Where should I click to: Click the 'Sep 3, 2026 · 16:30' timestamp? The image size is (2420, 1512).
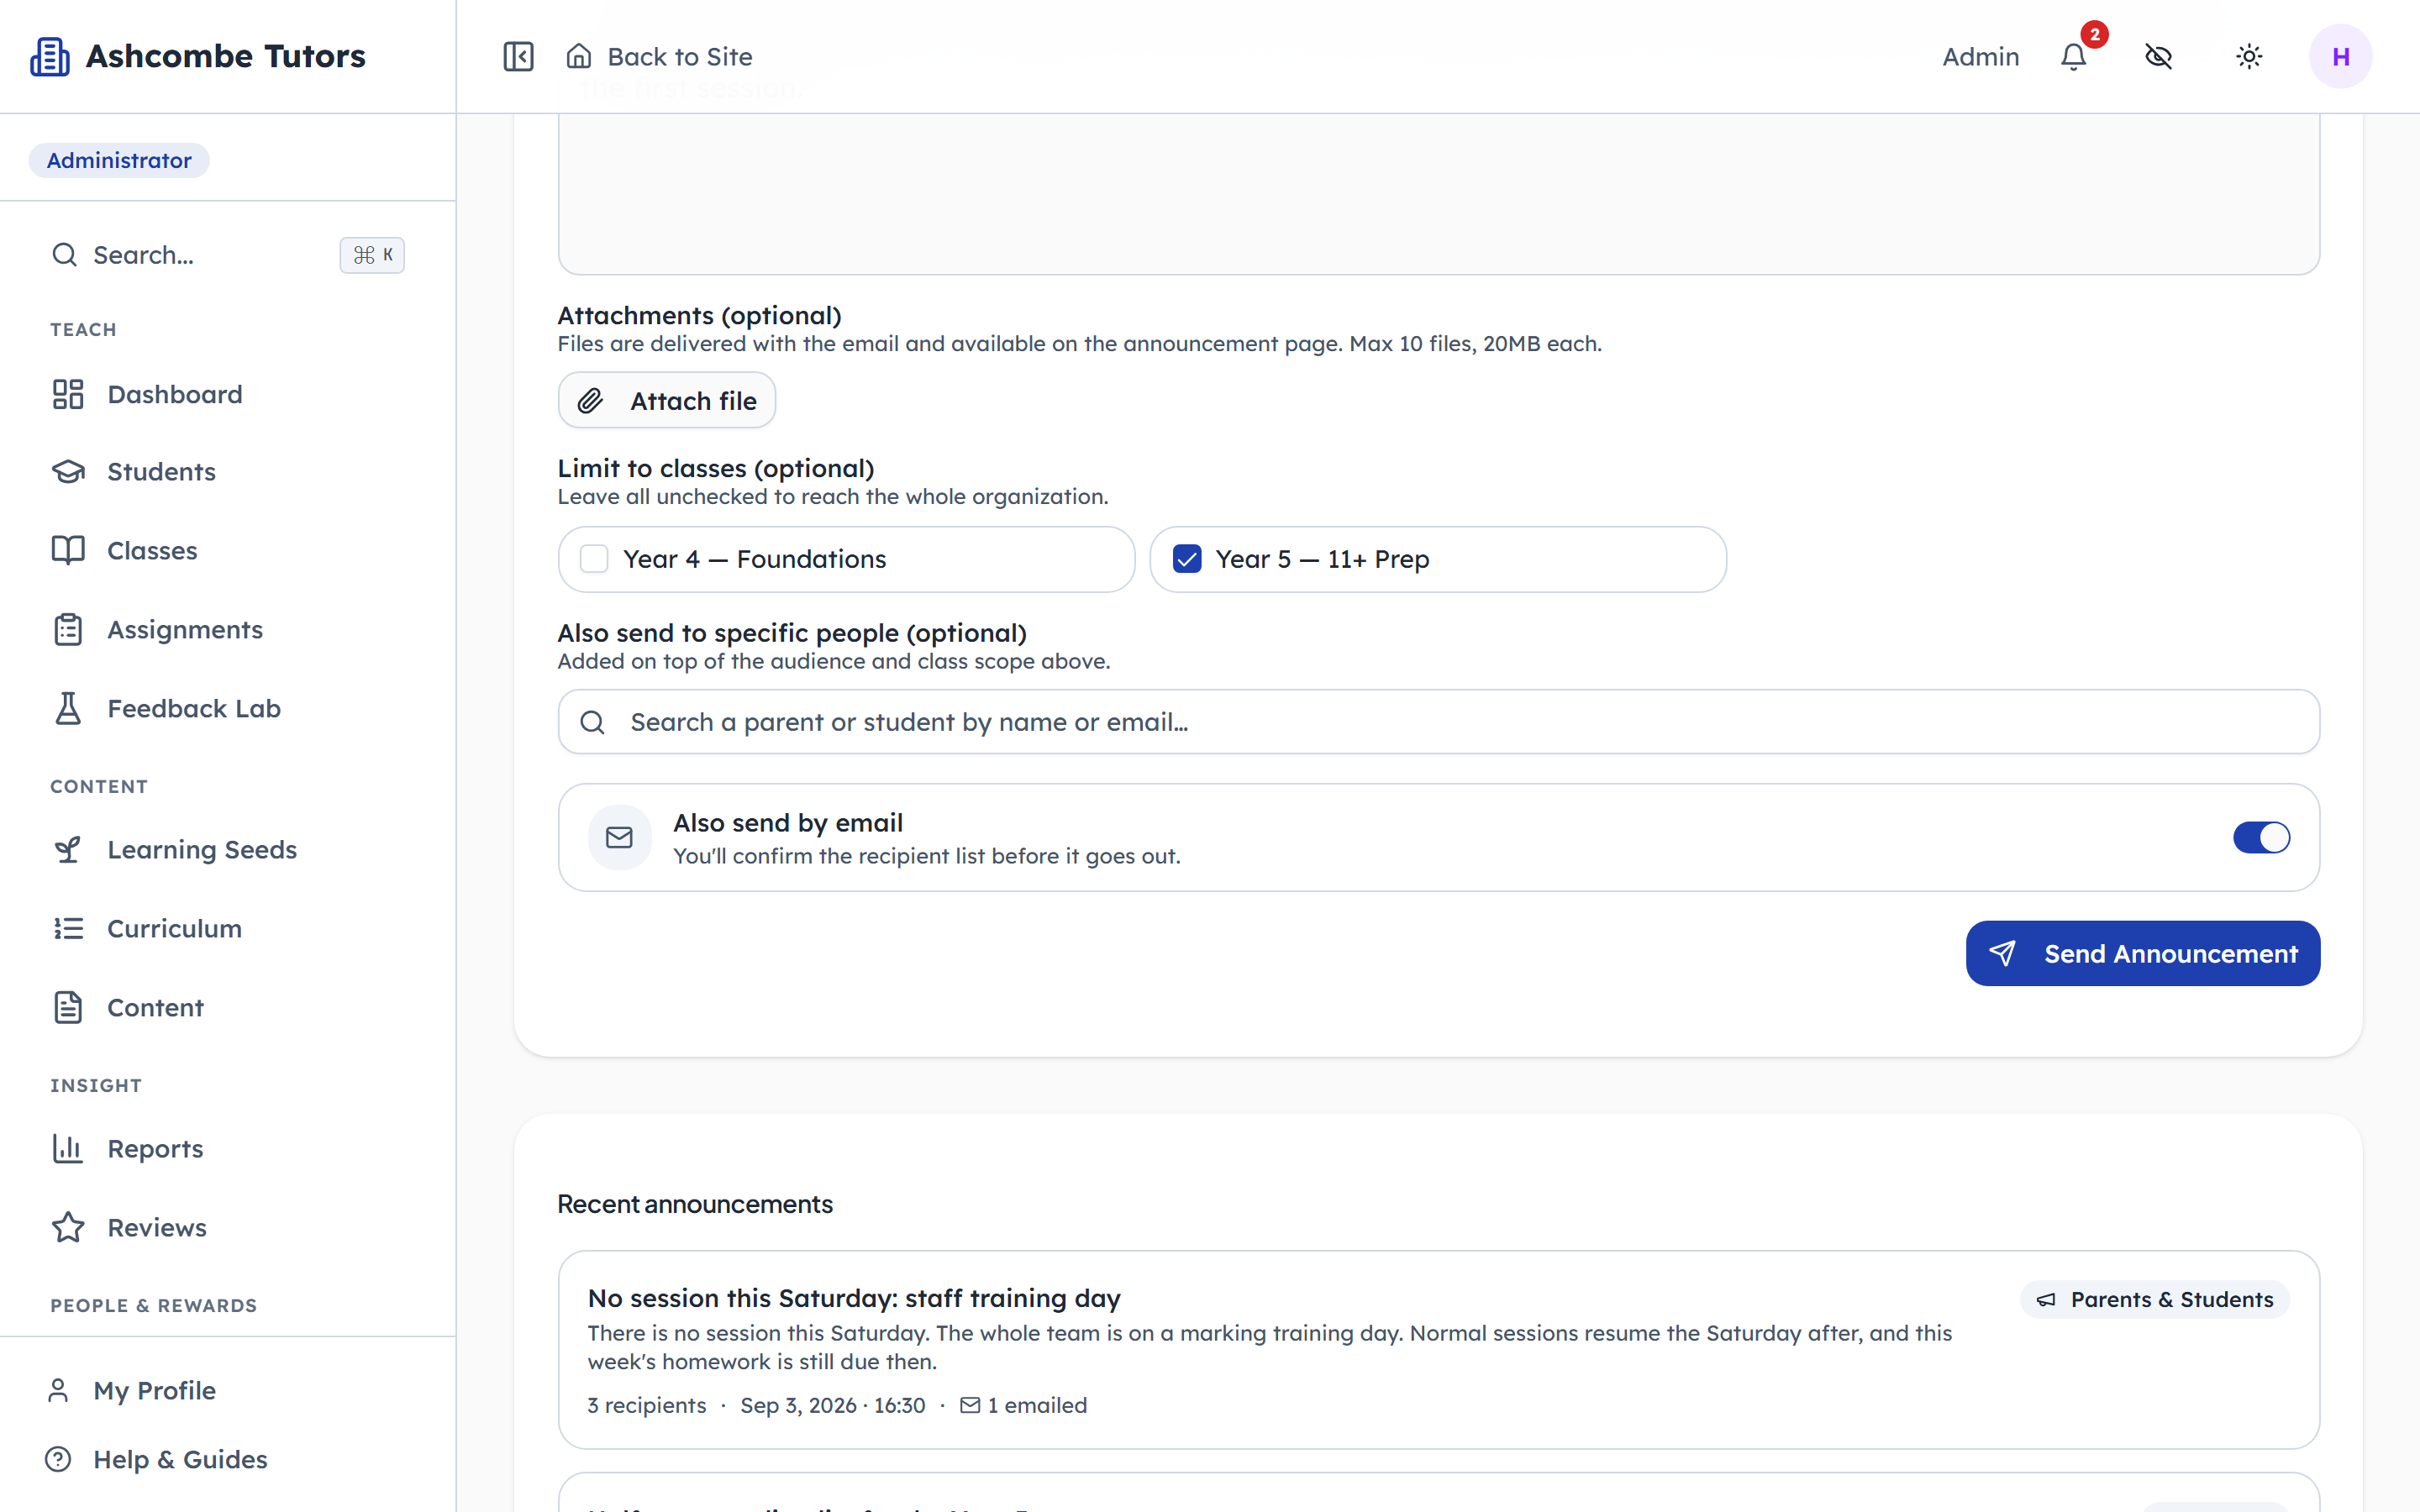point(833,1405)
